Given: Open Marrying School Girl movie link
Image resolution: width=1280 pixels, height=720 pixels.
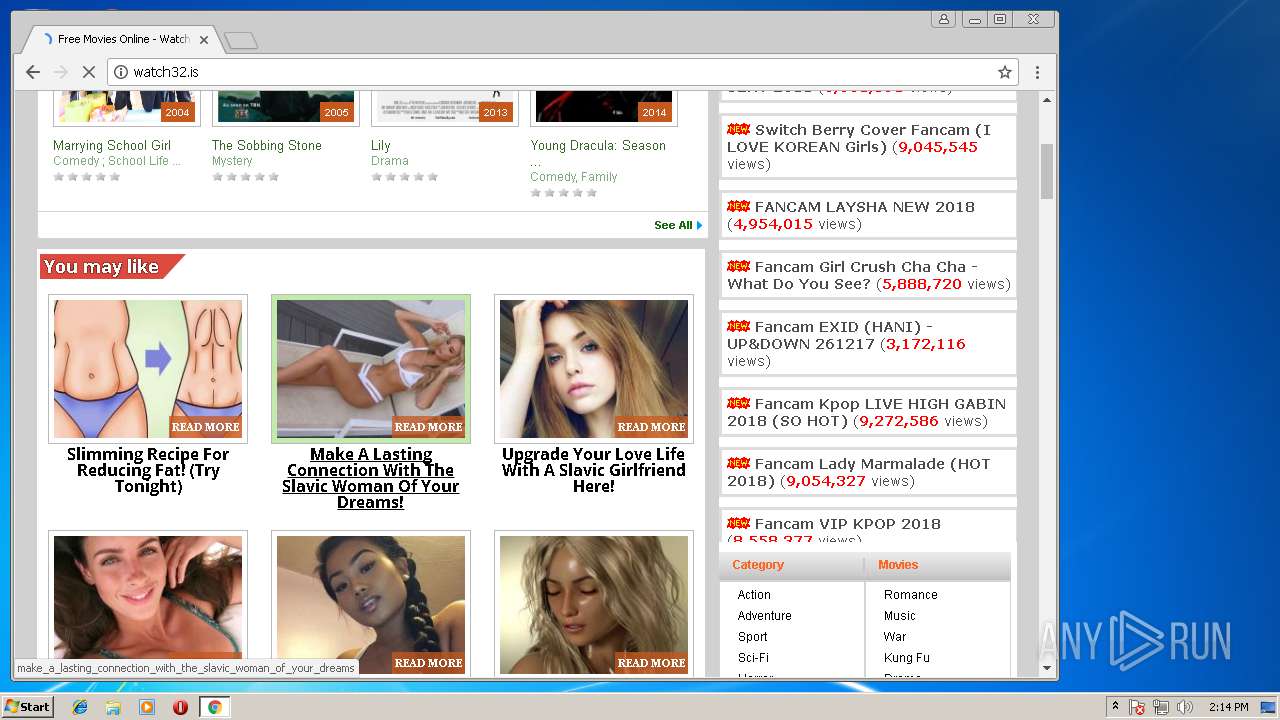Looking at the screenshot, I should click(x=112, y=145).
